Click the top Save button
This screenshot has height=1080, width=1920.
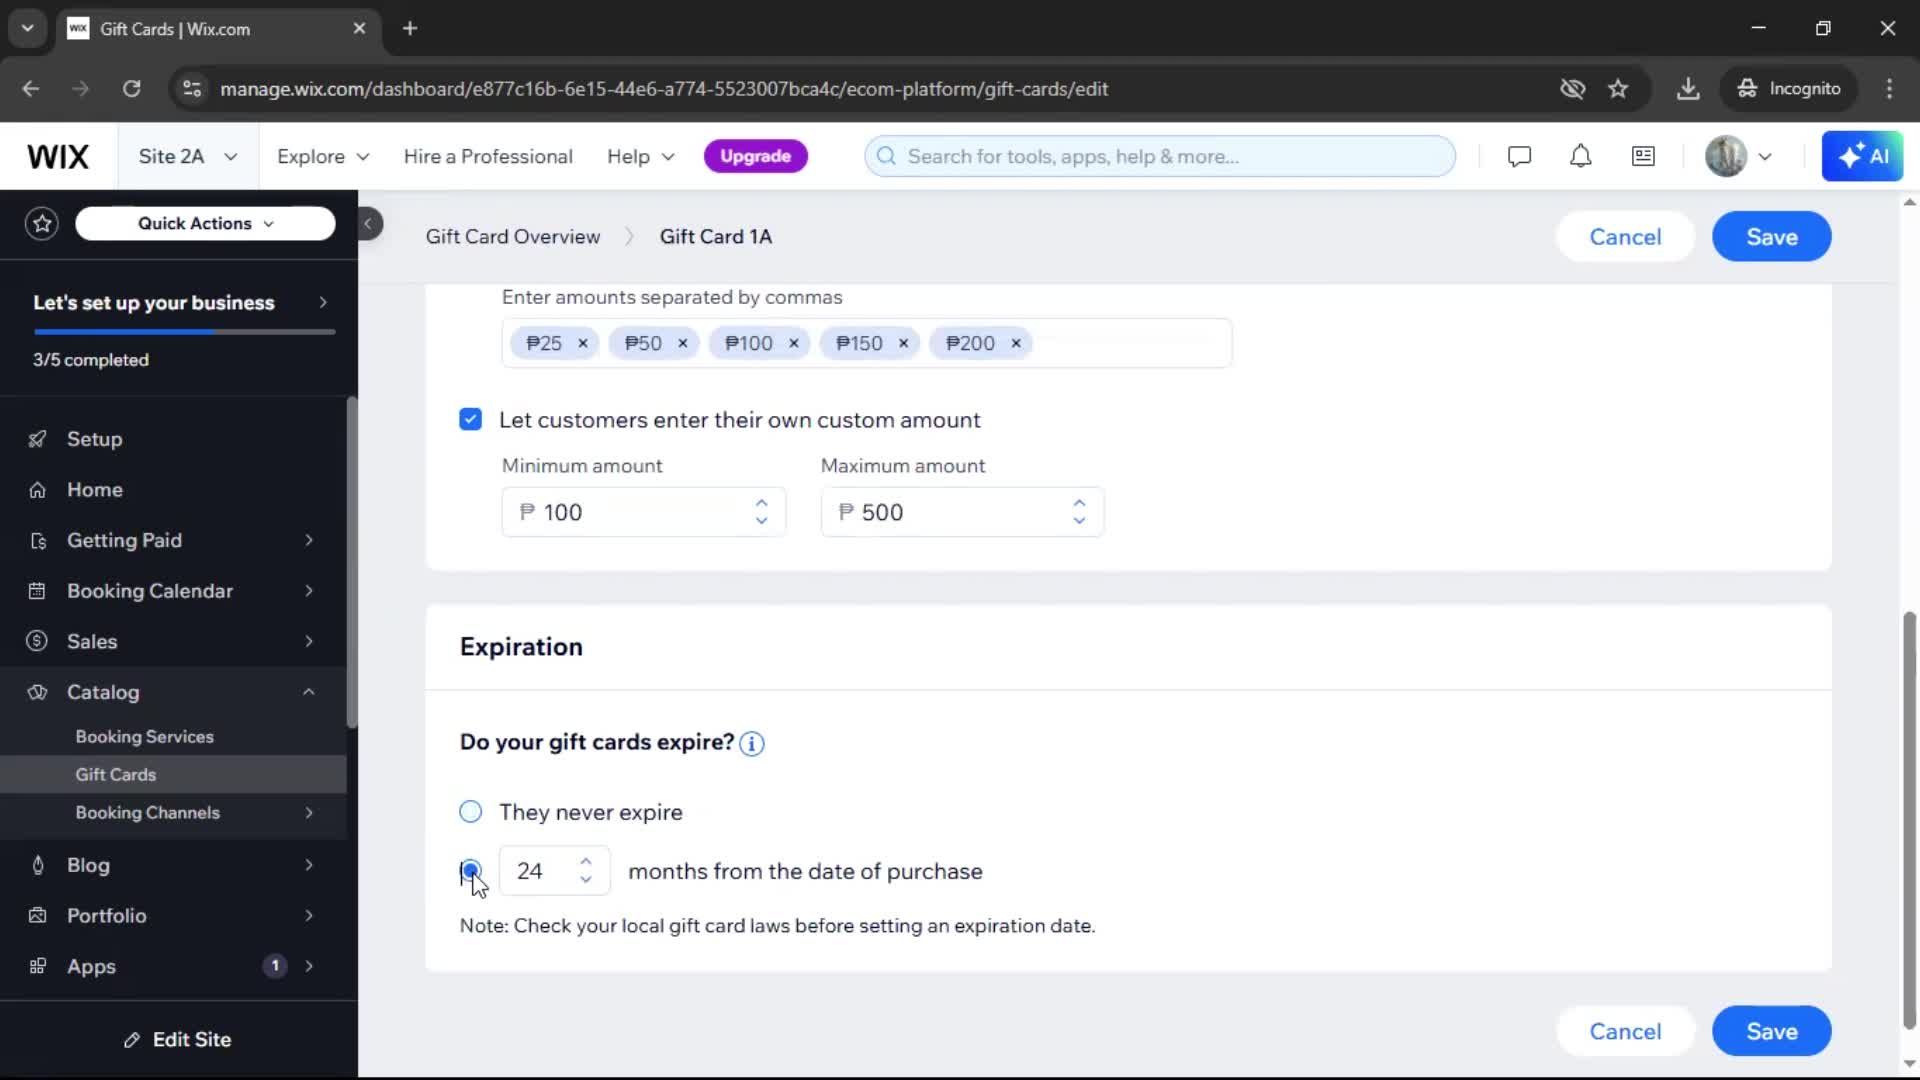(x=1771, y=237)
